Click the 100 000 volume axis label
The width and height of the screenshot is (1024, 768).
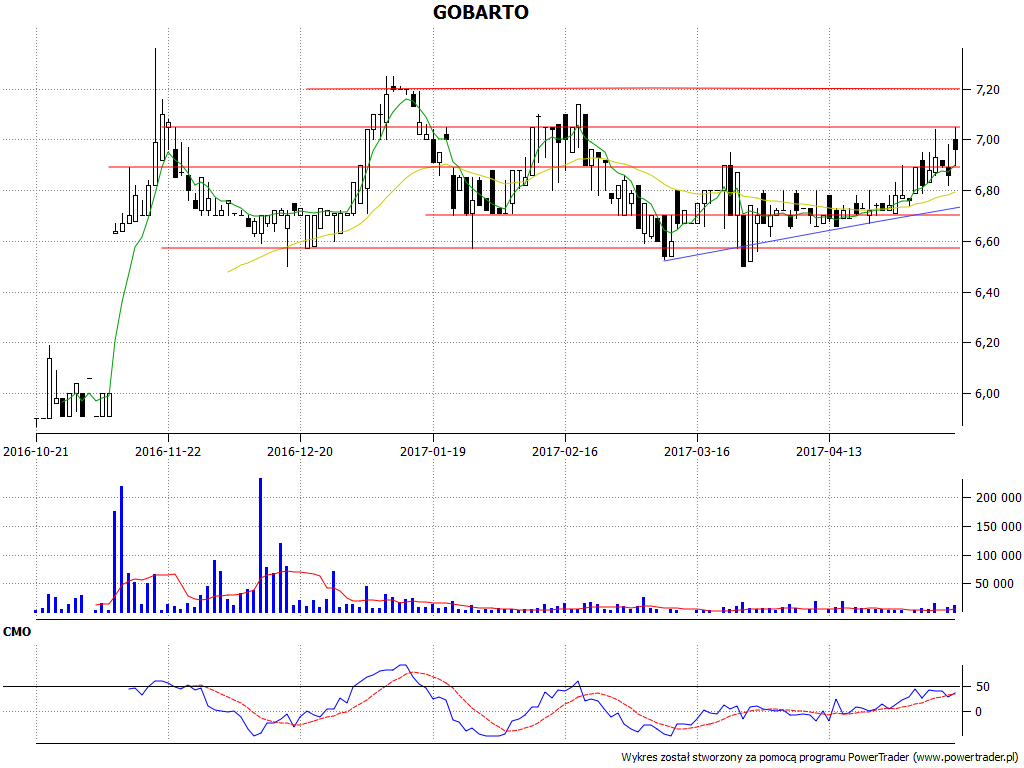[998, 555]
